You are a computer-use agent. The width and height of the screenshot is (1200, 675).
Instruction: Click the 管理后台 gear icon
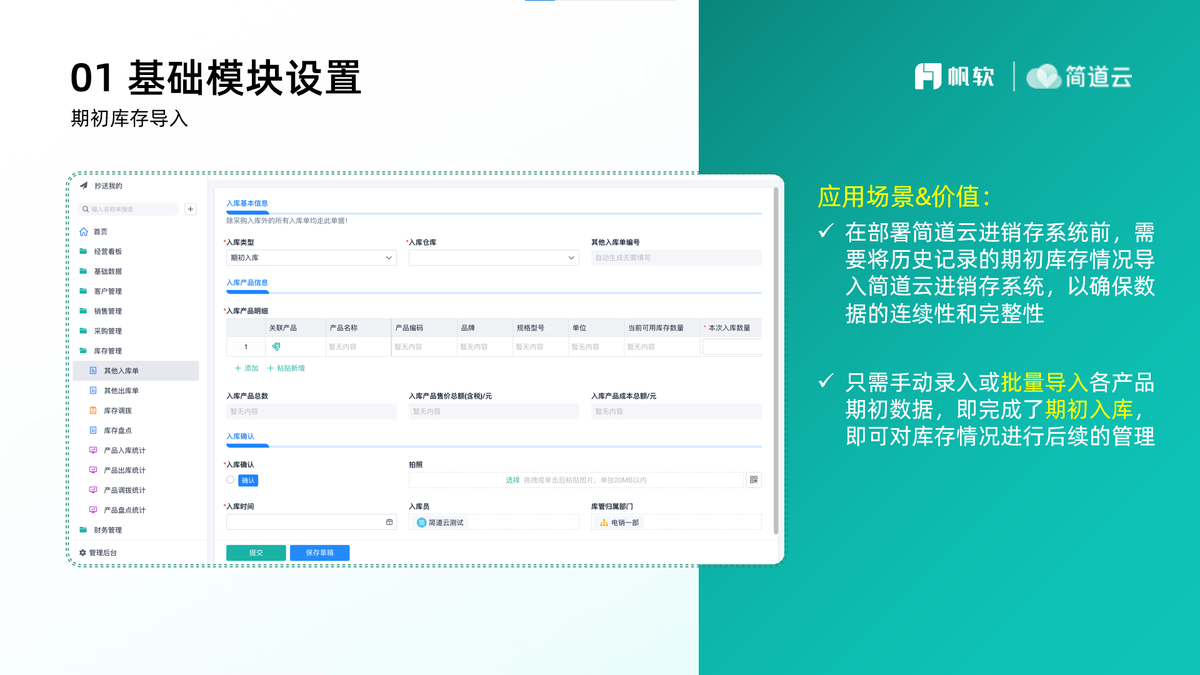pyautogui.click(x=83, y=553)
